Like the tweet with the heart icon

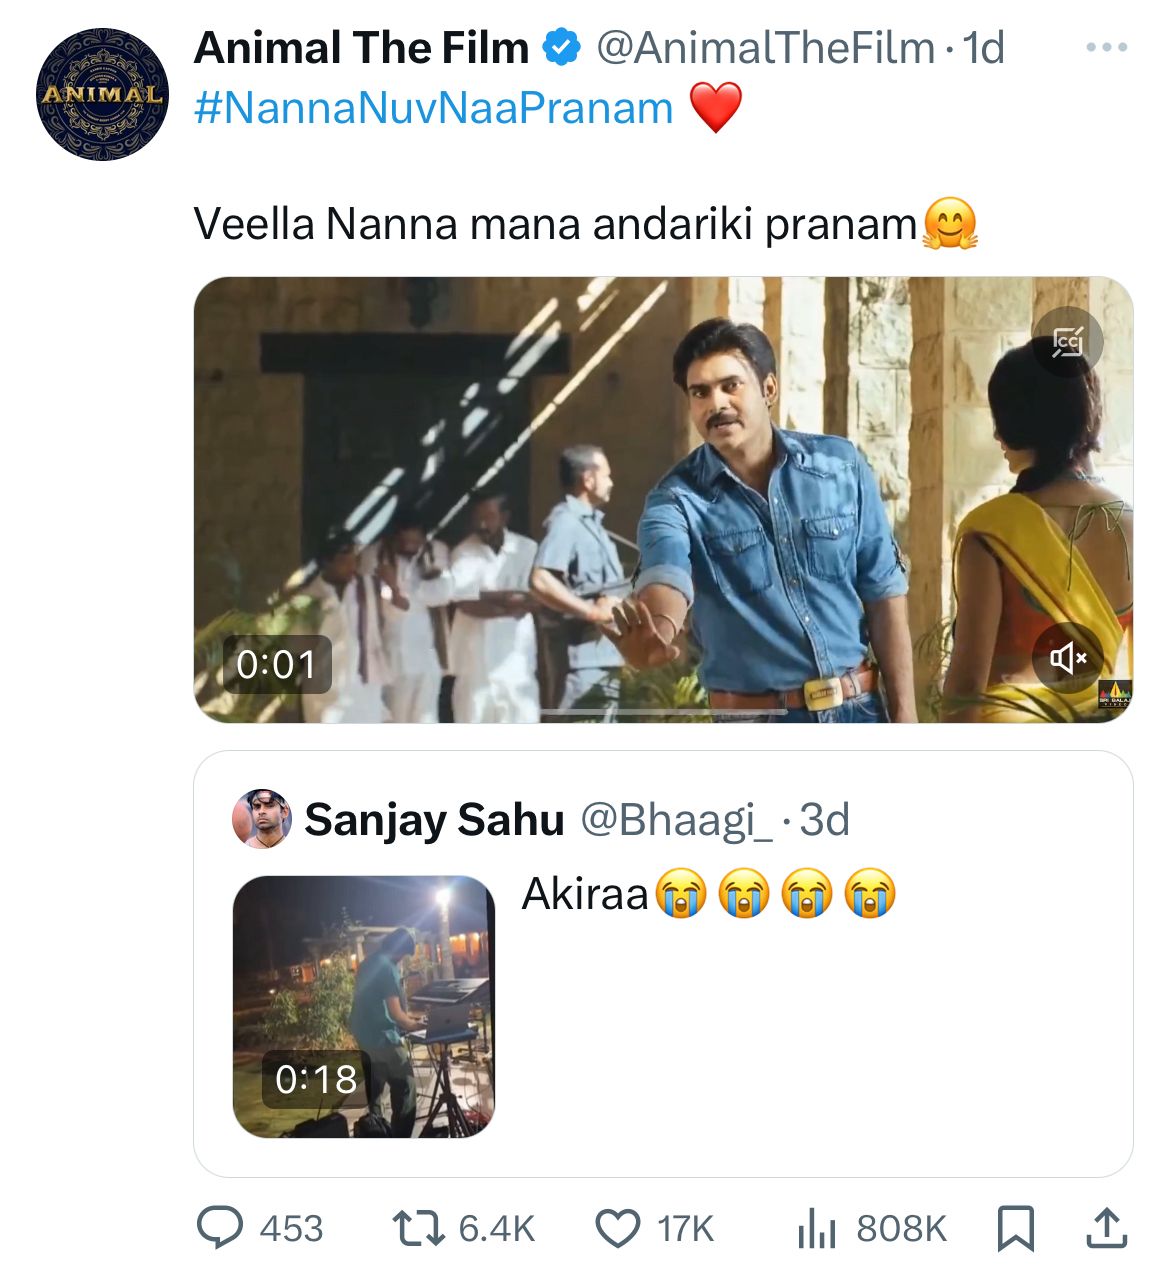[x=618, y=1228]
